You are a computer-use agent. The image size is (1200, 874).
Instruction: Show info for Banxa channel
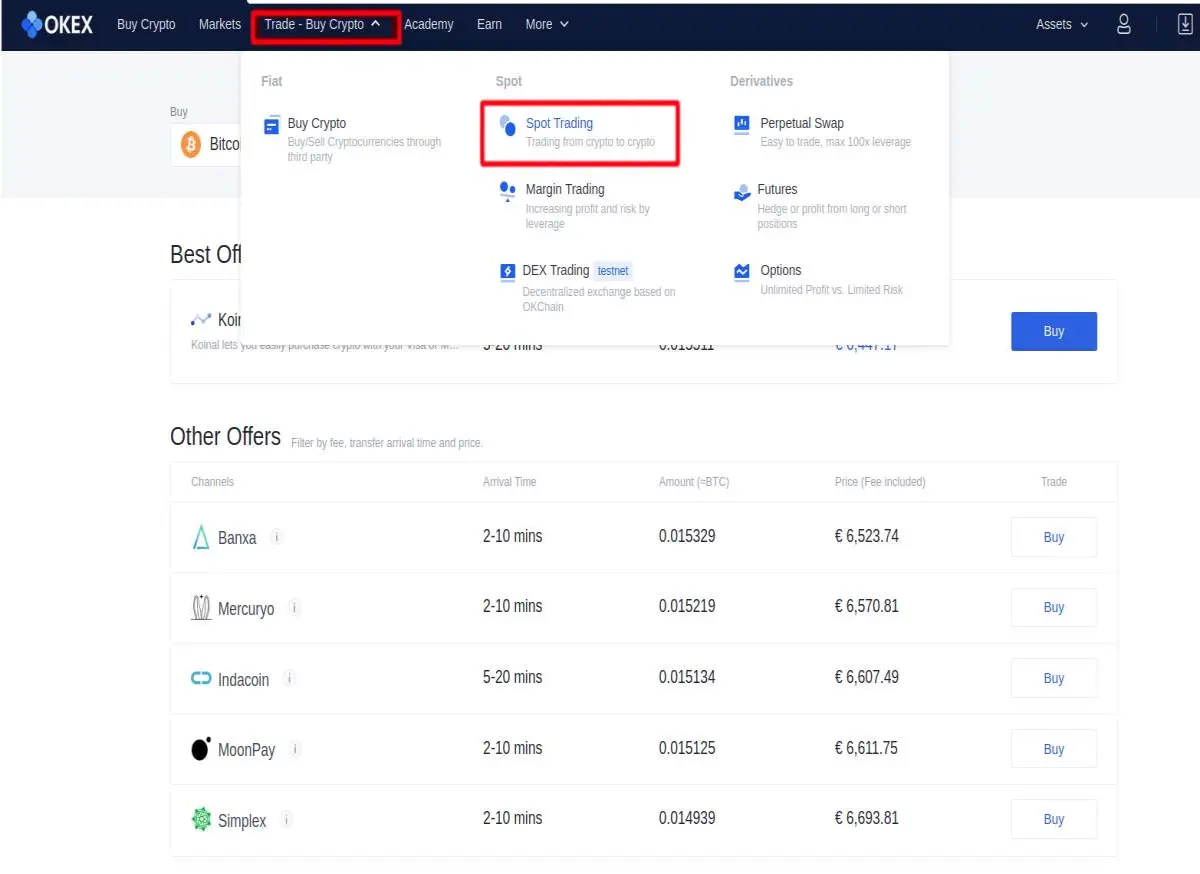(x=277, y=537)
